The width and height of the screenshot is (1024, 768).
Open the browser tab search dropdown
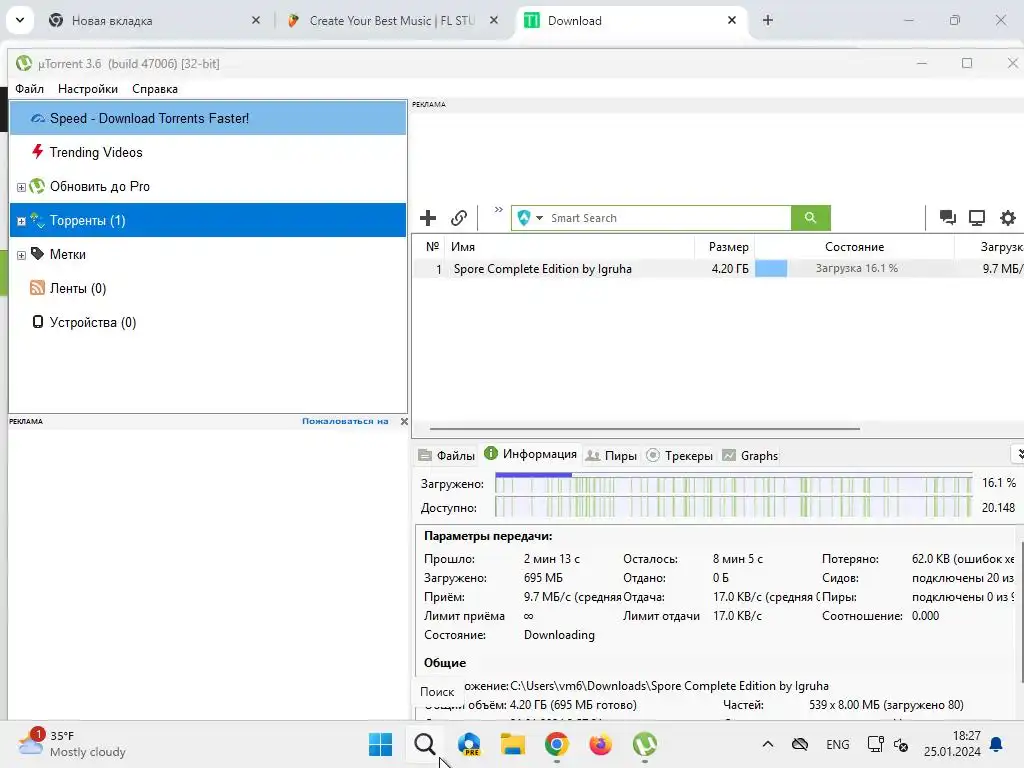click(x=20, y=20)
